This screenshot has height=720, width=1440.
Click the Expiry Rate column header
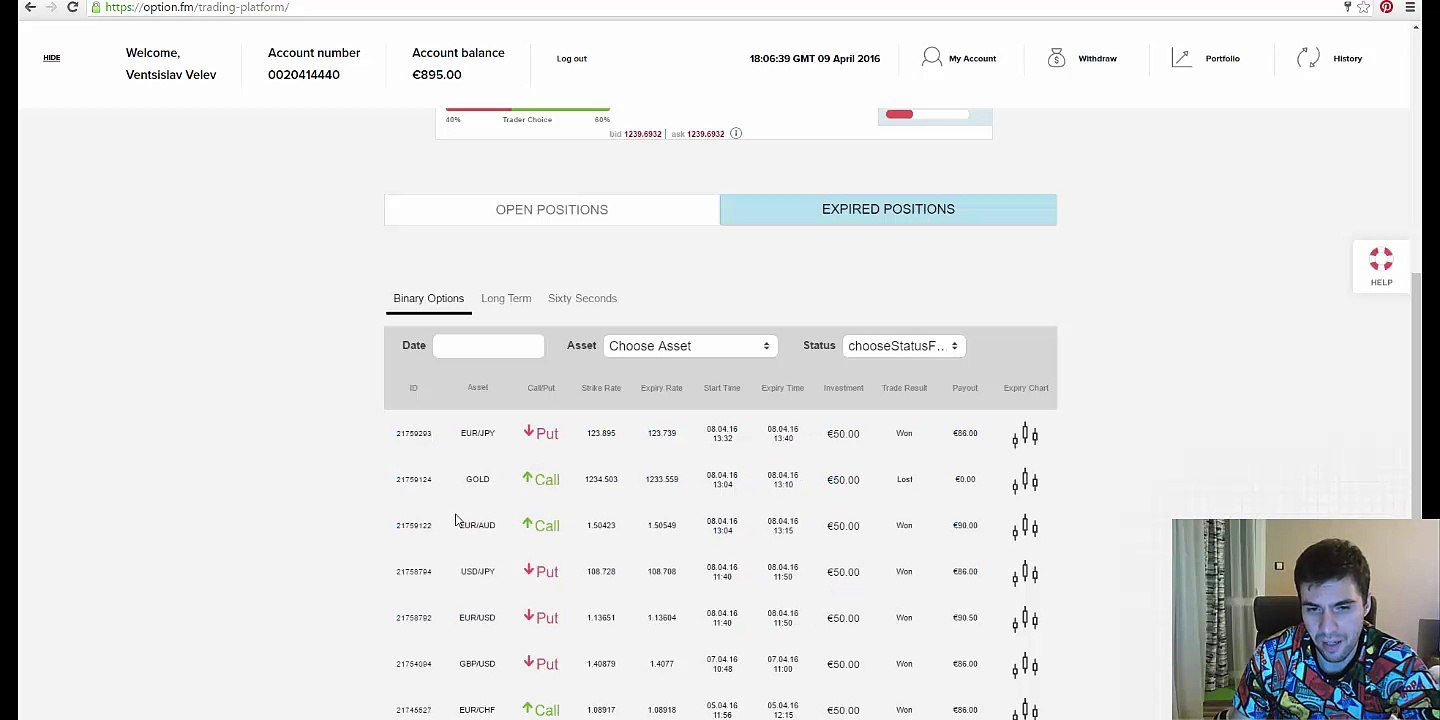click(662, 388)
